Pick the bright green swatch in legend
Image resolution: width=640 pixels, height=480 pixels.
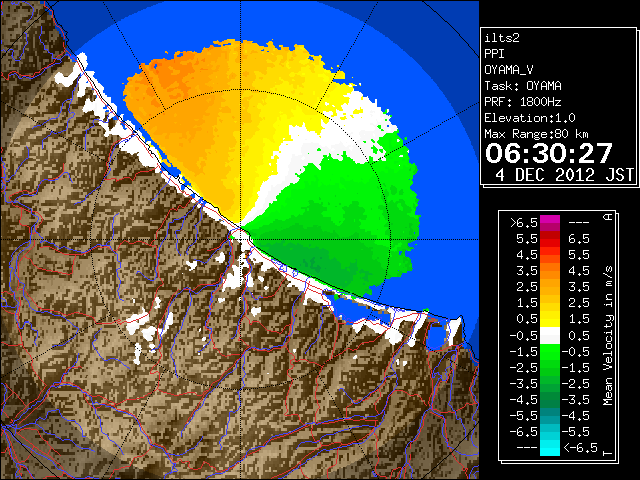(550, 351)
